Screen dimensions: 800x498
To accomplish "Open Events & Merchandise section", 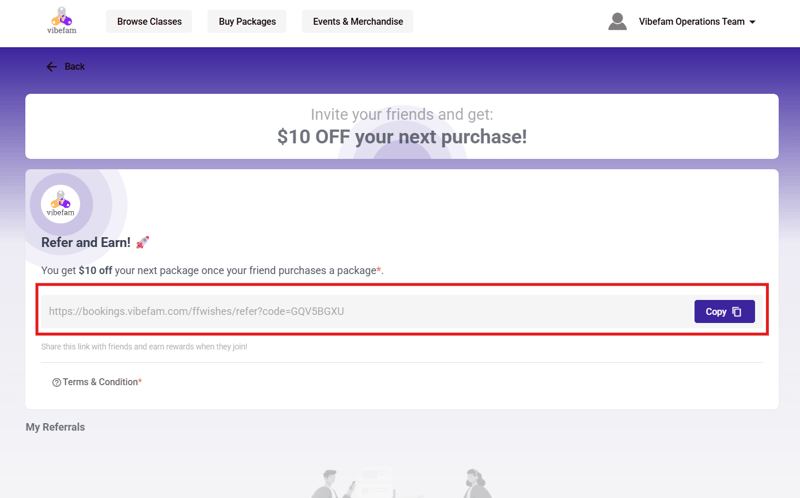I will [x=358, y=21].
